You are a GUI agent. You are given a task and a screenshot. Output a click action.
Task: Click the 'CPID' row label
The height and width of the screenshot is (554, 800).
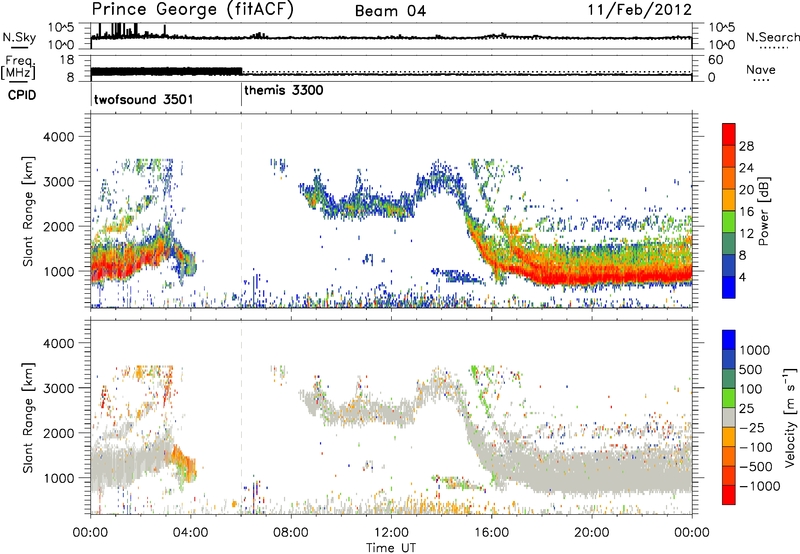point(22,95)
